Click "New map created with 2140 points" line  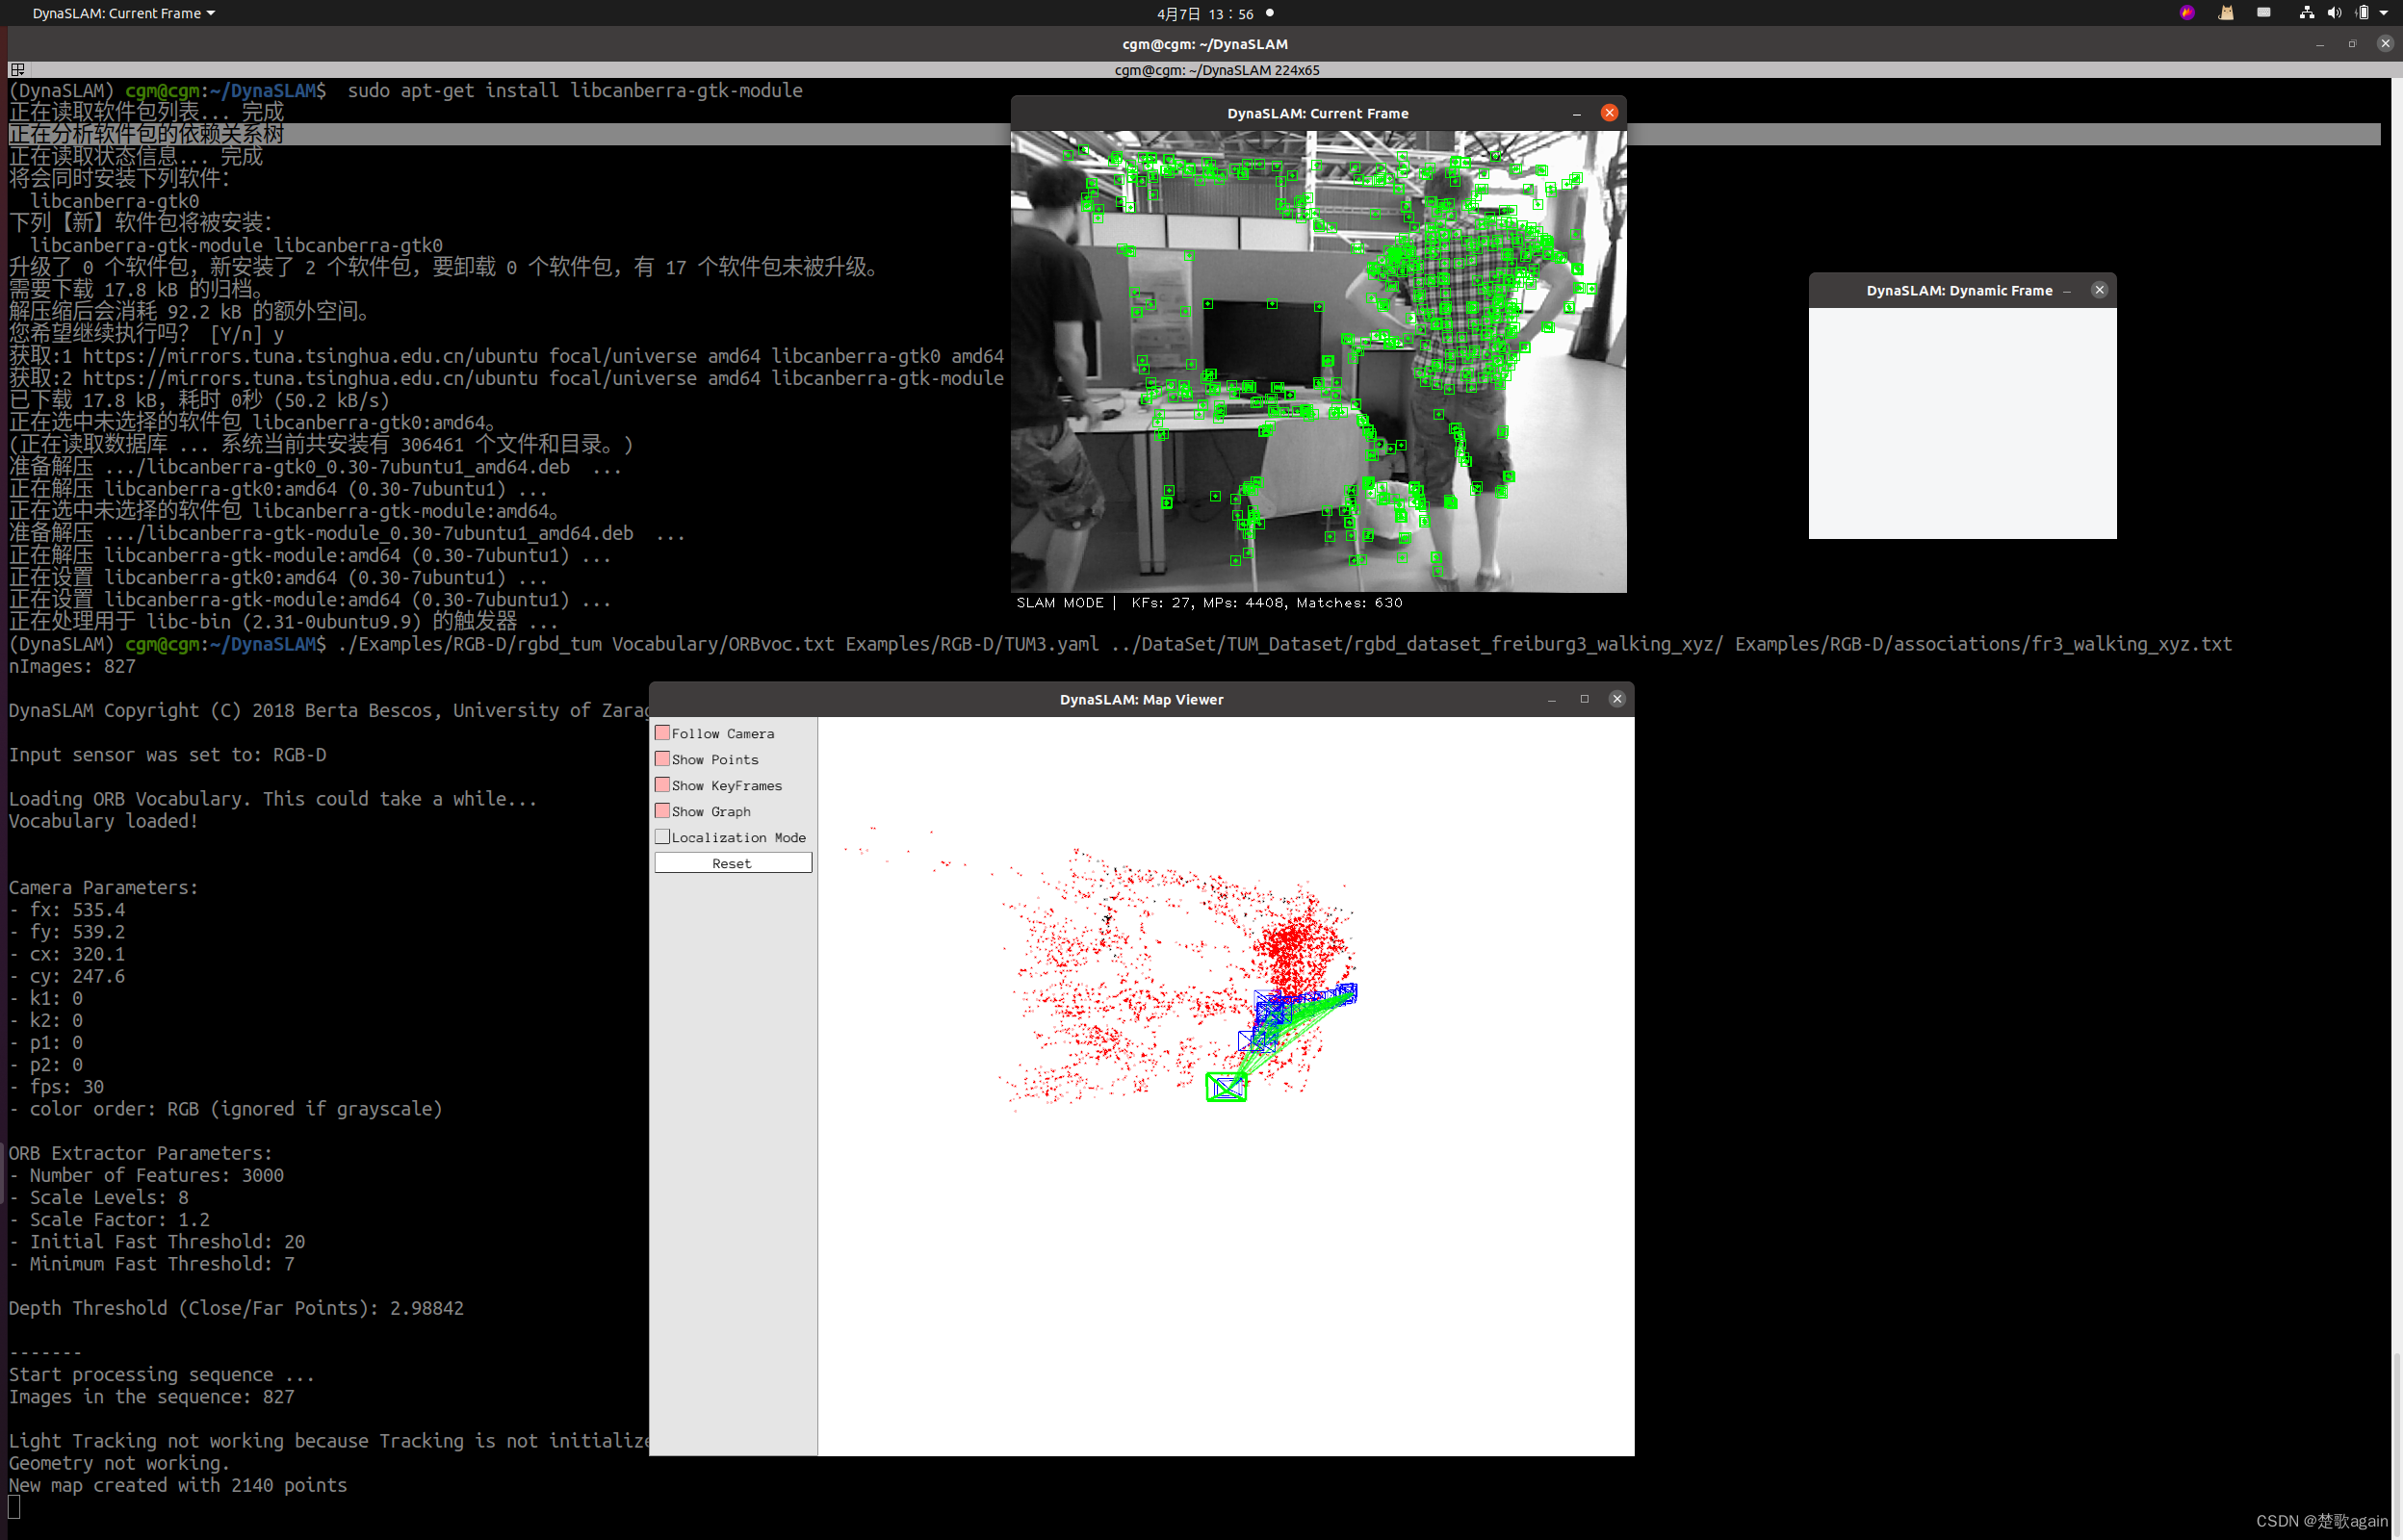178,1486
